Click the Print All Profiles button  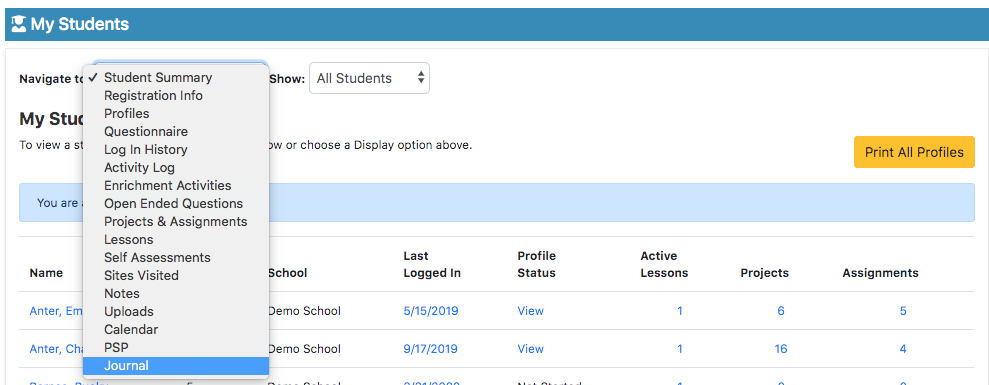(x=914, y=152)
